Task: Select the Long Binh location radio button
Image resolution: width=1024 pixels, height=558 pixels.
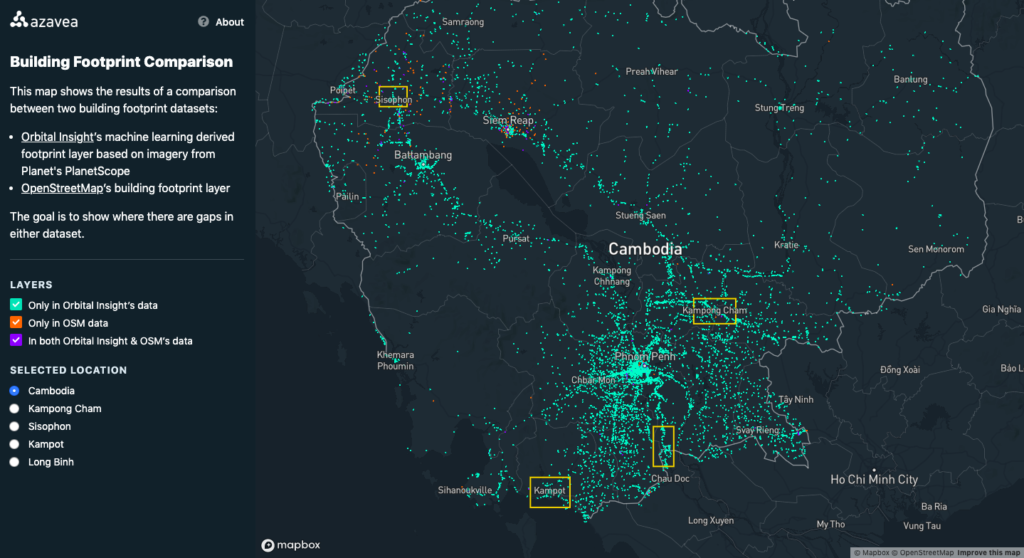Action: (x=14, y=462)
